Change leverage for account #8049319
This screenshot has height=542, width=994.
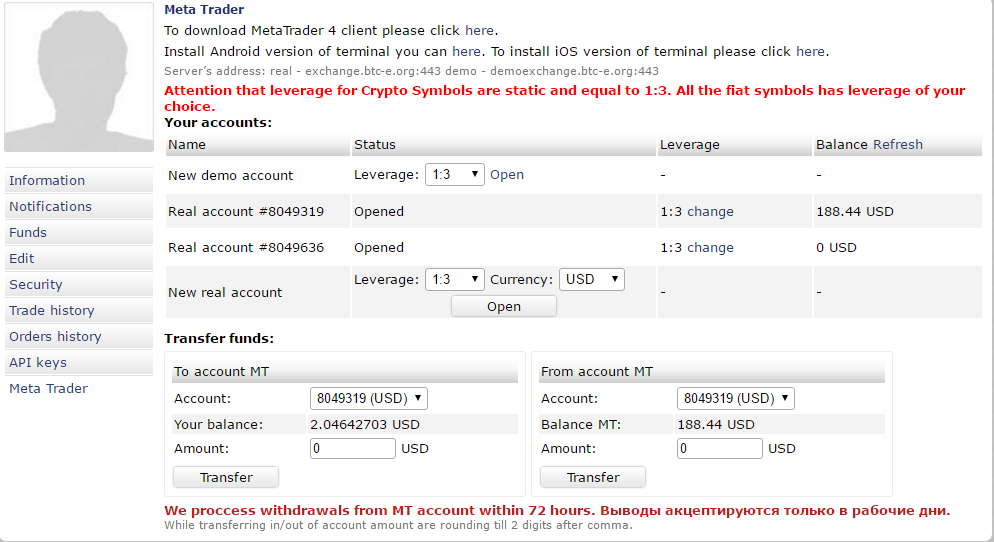(x=710, y=212)
